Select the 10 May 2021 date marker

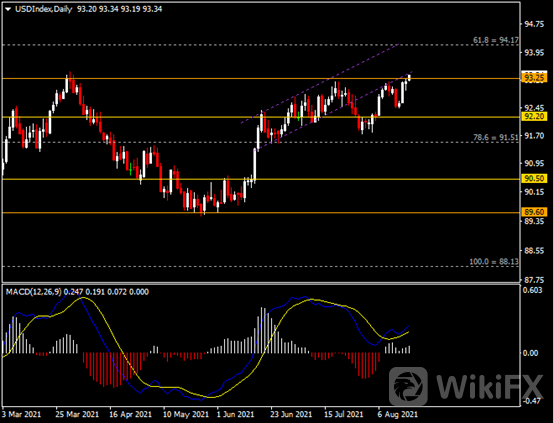(x=186, y=414)
